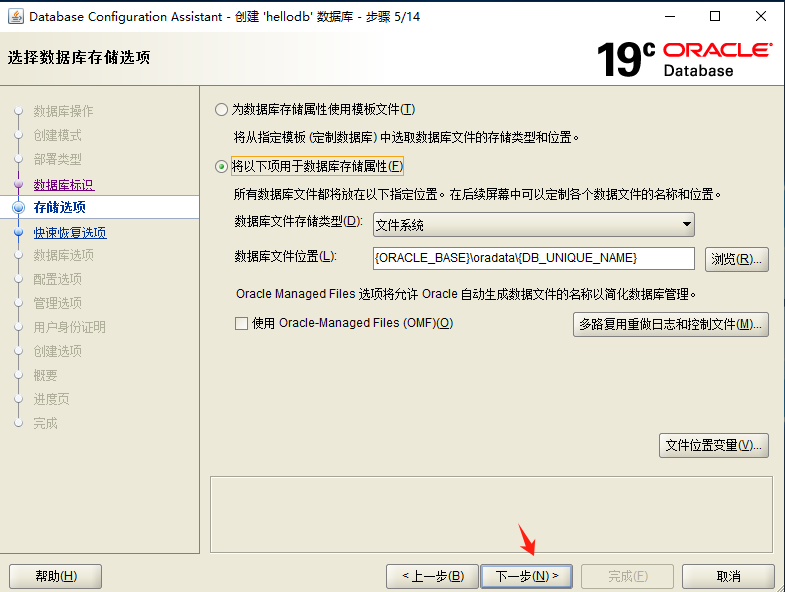Open 多路复用重做日志和控制文件 dialog
Image resolution: width=785 pixels, height=592 pixels.
coord(670,325)
